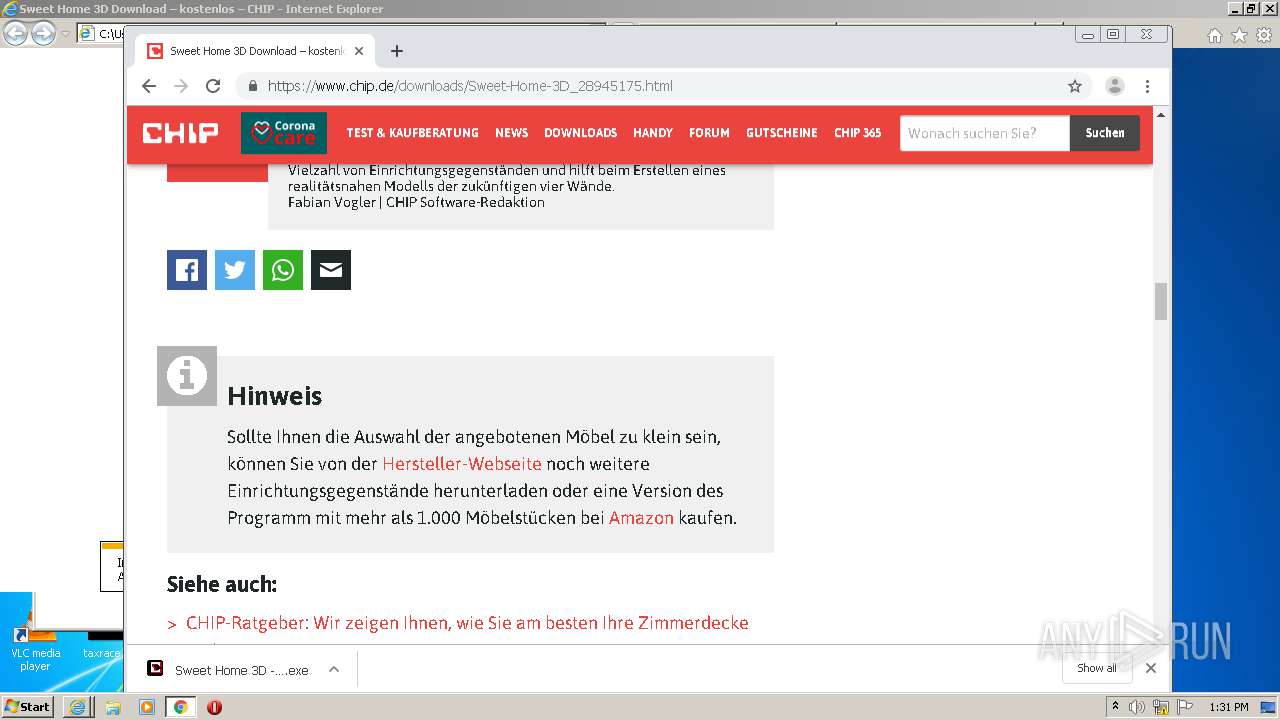Click Internet Explorer's back button
The width and height of the screenshot is (1280, 720).
(x=15, y=33)
